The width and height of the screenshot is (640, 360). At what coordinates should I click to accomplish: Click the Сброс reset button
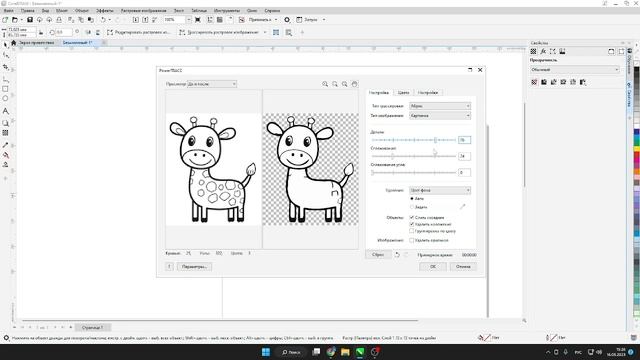tap(378, 255)
